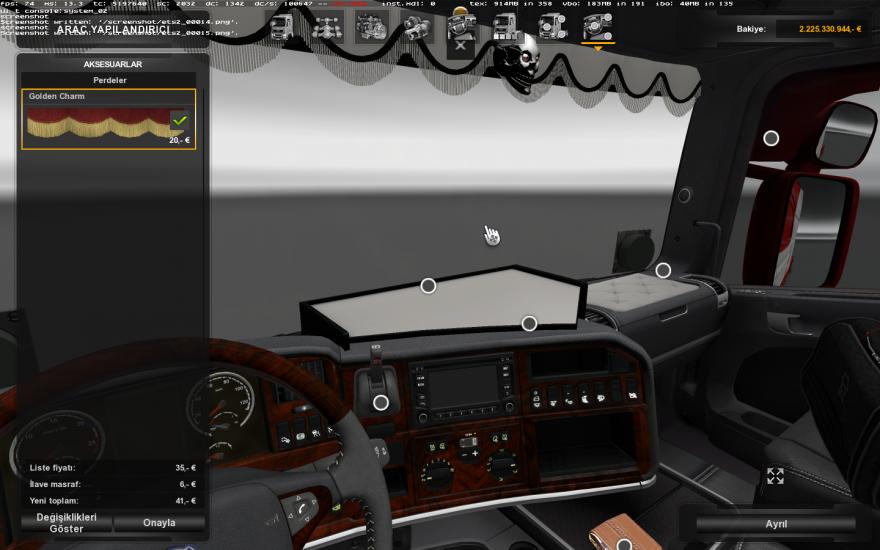The image size is (880, 550).
Task: Open the truck paint job icon
Action: tap(506, 27)
